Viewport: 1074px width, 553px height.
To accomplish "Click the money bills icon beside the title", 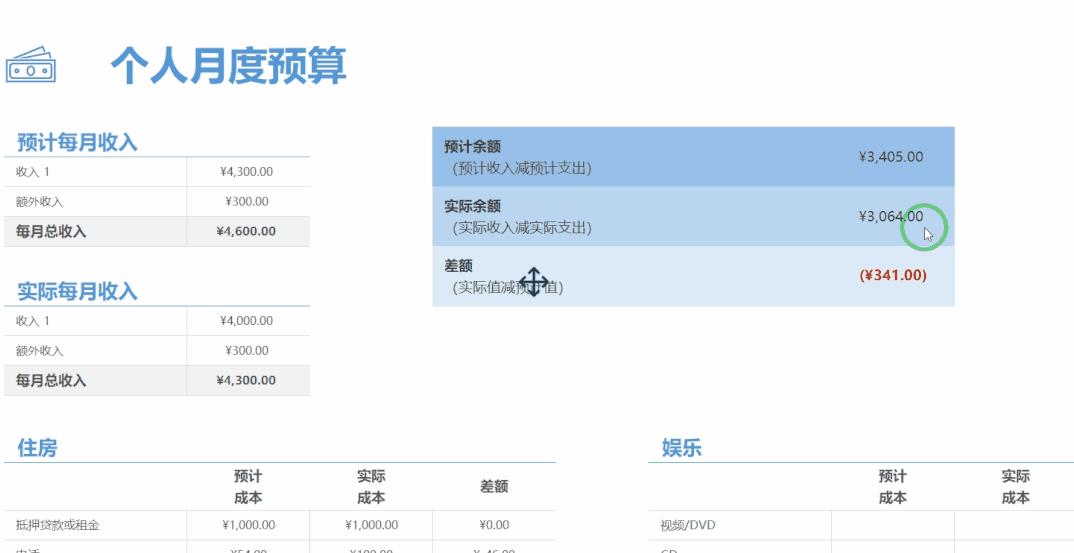I will click(x=30, y=66).
